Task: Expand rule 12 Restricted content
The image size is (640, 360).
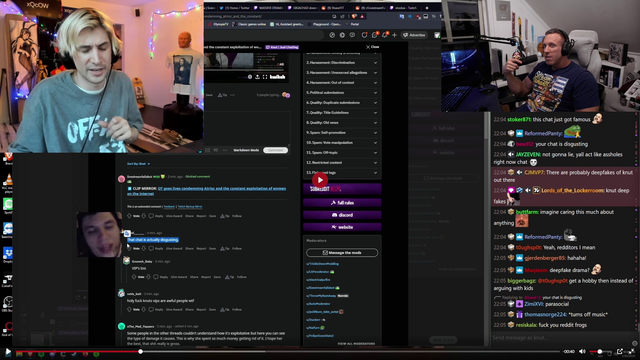Action: [x=342, y=163]
